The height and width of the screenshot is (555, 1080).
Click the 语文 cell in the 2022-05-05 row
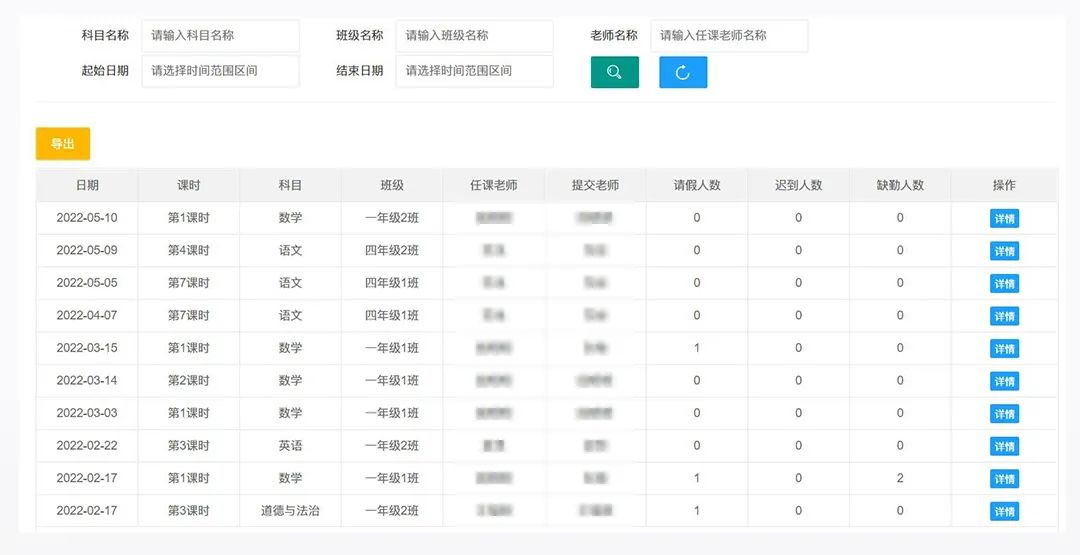(290, 283)
